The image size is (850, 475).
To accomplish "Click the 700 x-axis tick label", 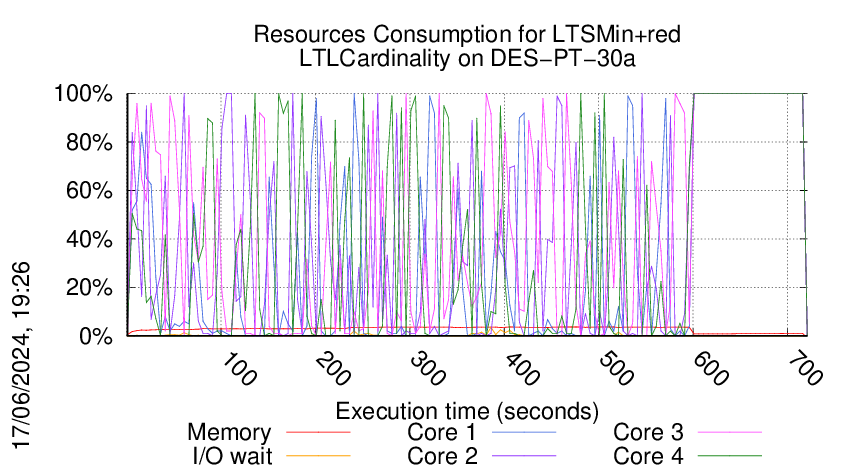I will pos(805,369).
